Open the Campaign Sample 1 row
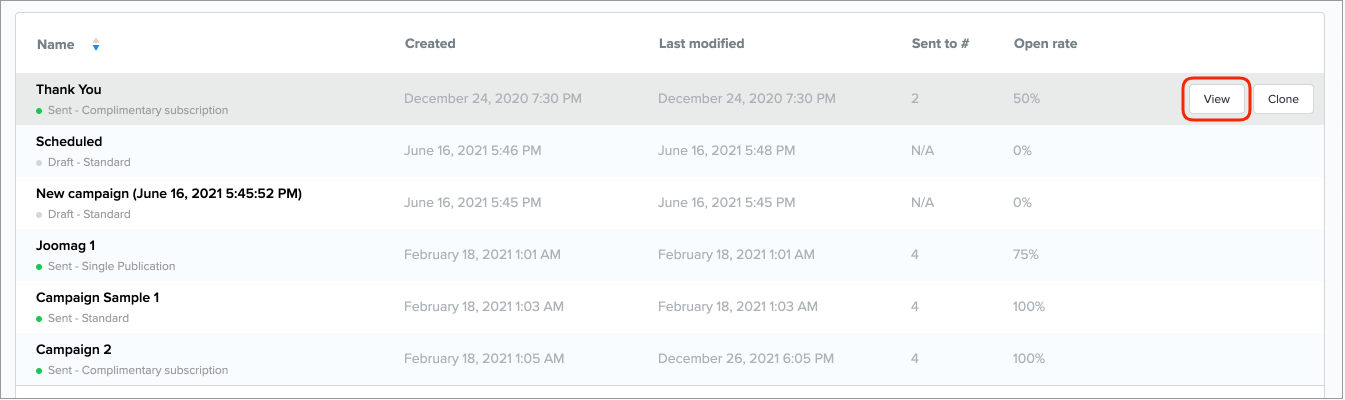Screen dimensions: 1345x400 tap(97, 298)
